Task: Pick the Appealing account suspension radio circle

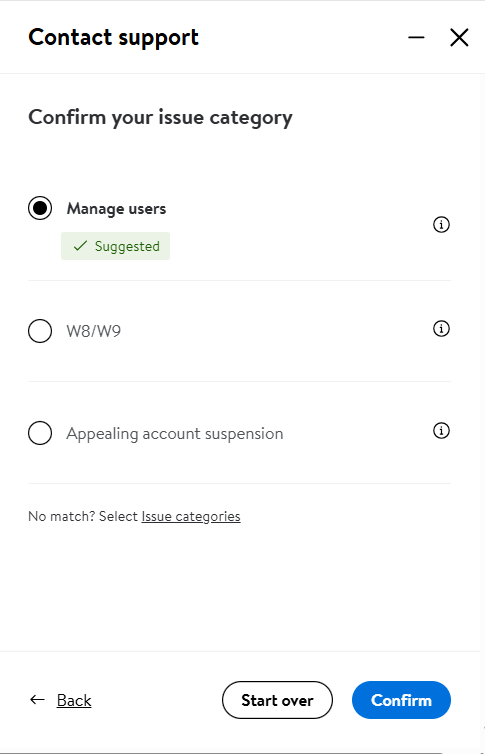Action: [x=40, y=433]
